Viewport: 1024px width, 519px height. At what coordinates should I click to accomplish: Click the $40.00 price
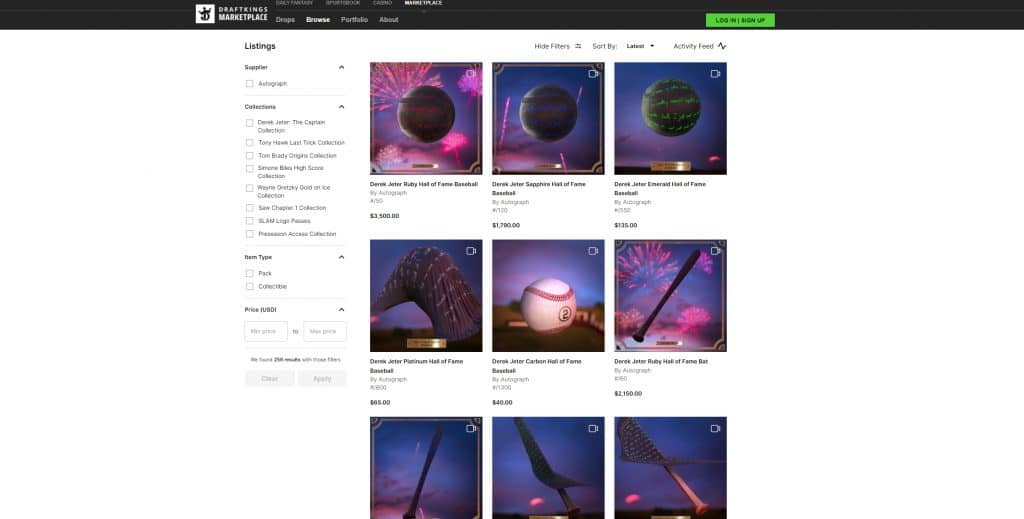click(502, 403)
